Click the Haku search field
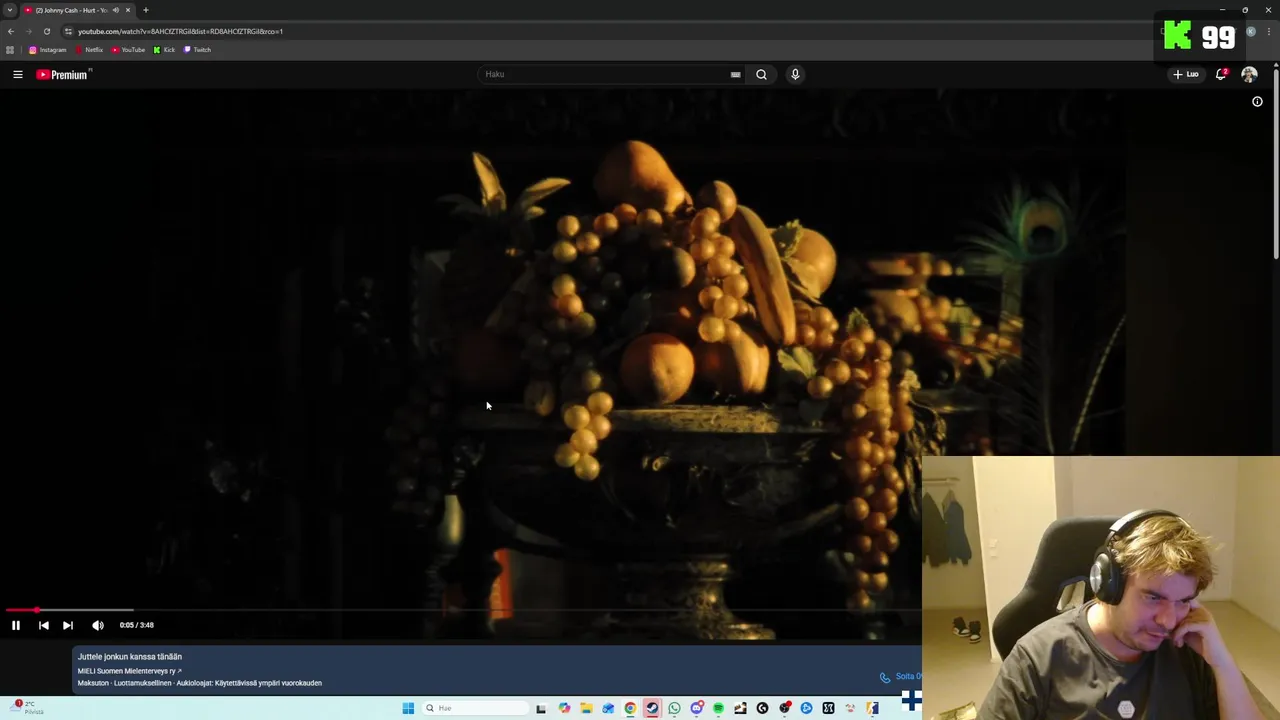The image size is (1280, 720). (x=605, y=74)
